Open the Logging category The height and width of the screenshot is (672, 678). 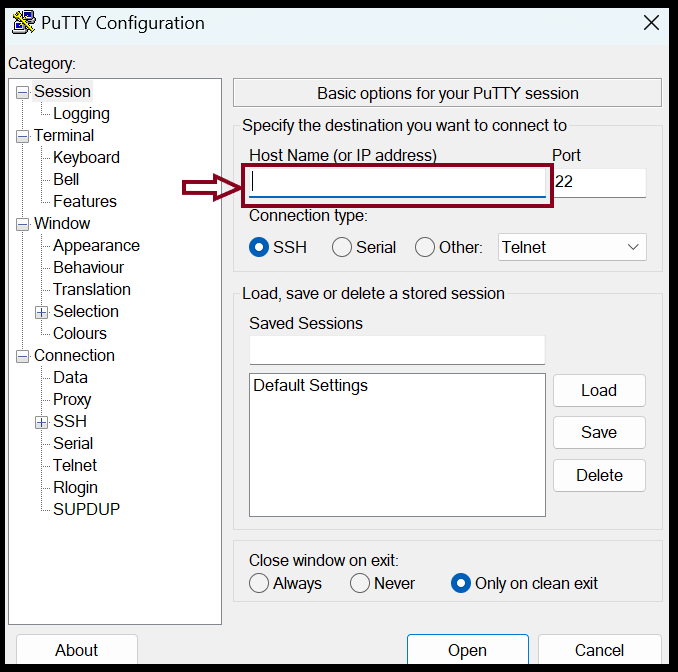click(x=81, y=114)
